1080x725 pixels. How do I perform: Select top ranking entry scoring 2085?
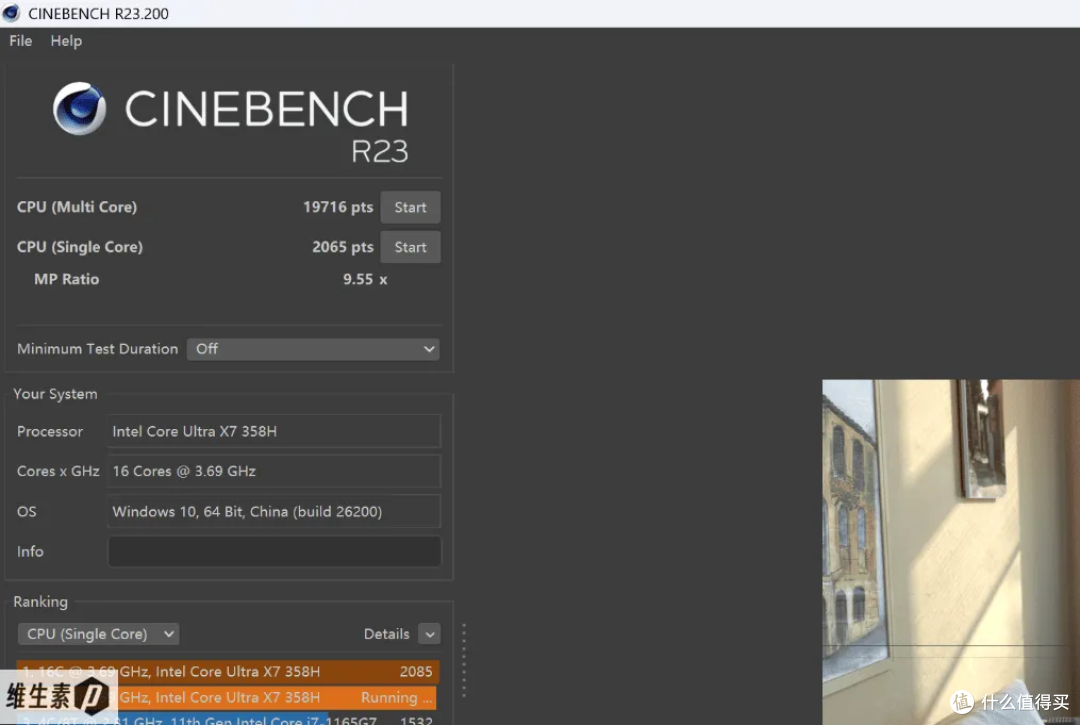(x=227, y=671)
